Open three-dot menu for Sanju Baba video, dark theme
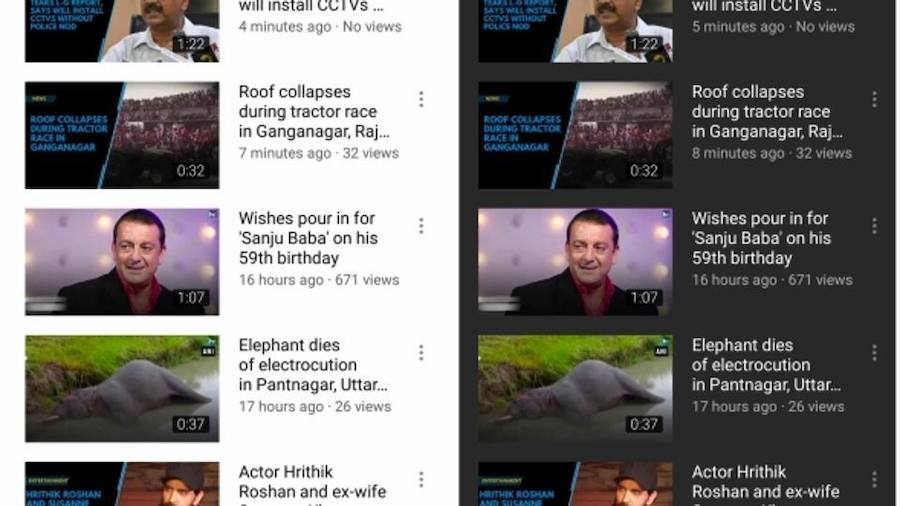900x506 pixels. (874, 226)
